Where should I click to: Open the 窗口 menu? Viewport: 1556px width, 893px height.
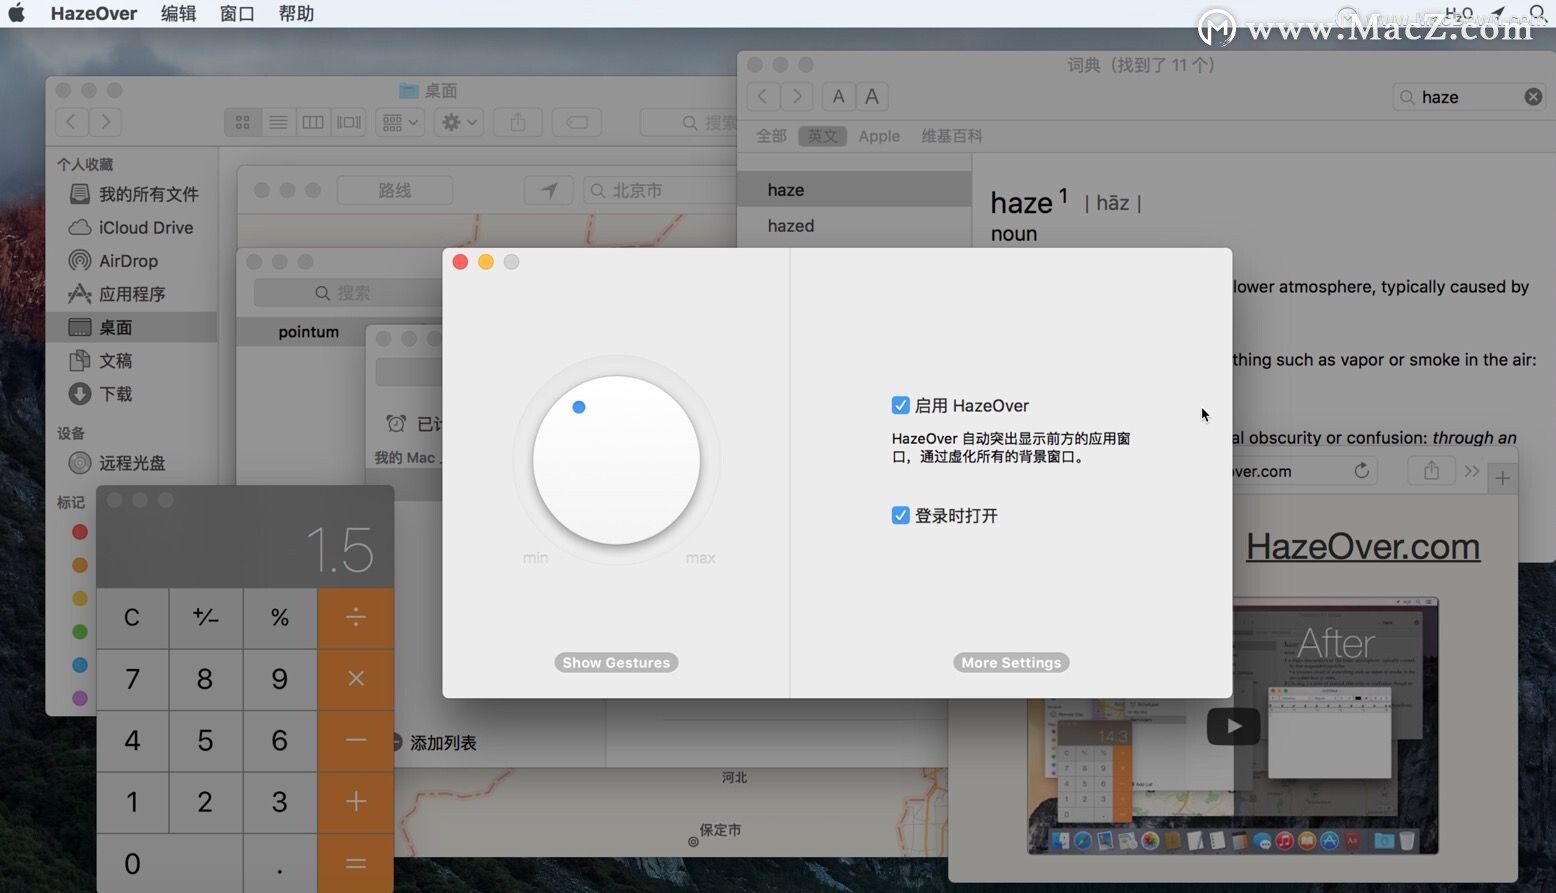point(237,13)
